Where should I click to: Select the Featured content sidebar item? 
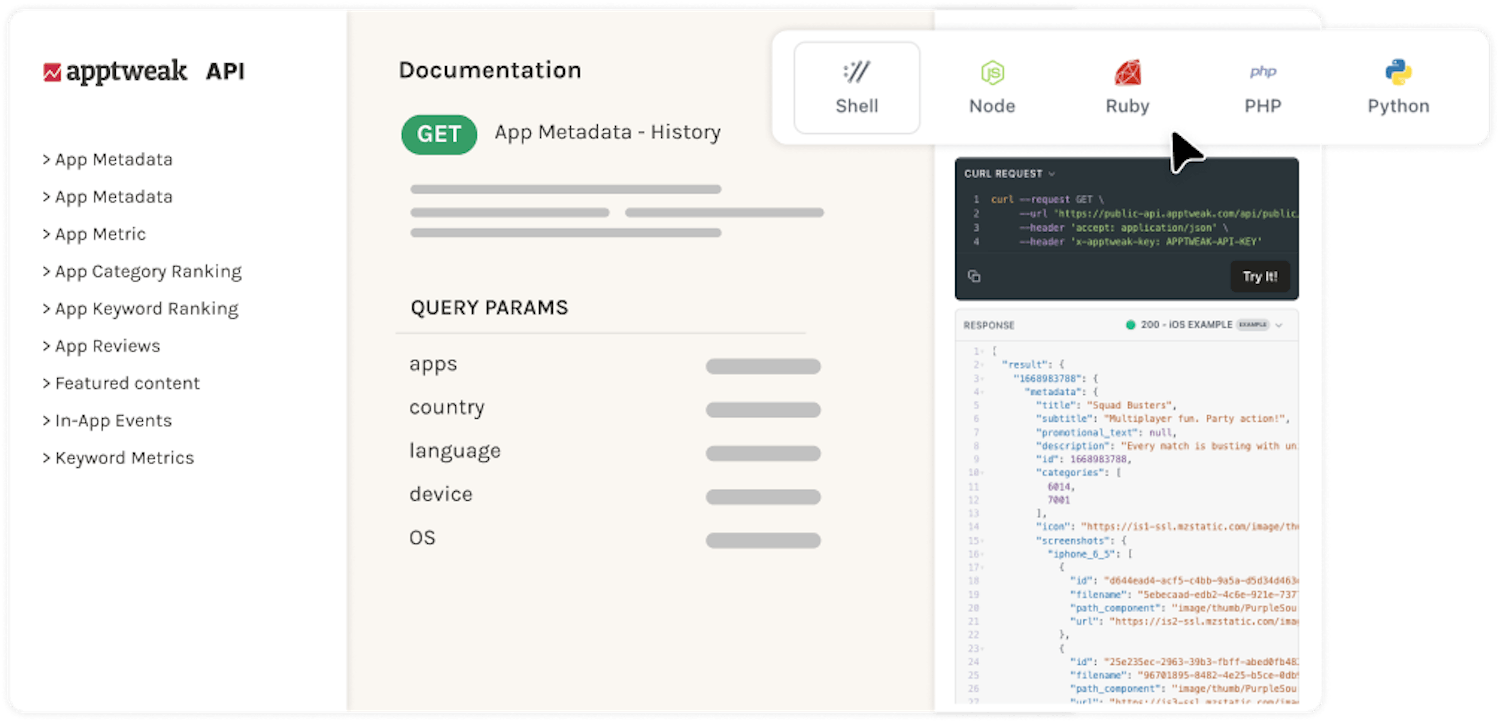[x=127, y=383]
